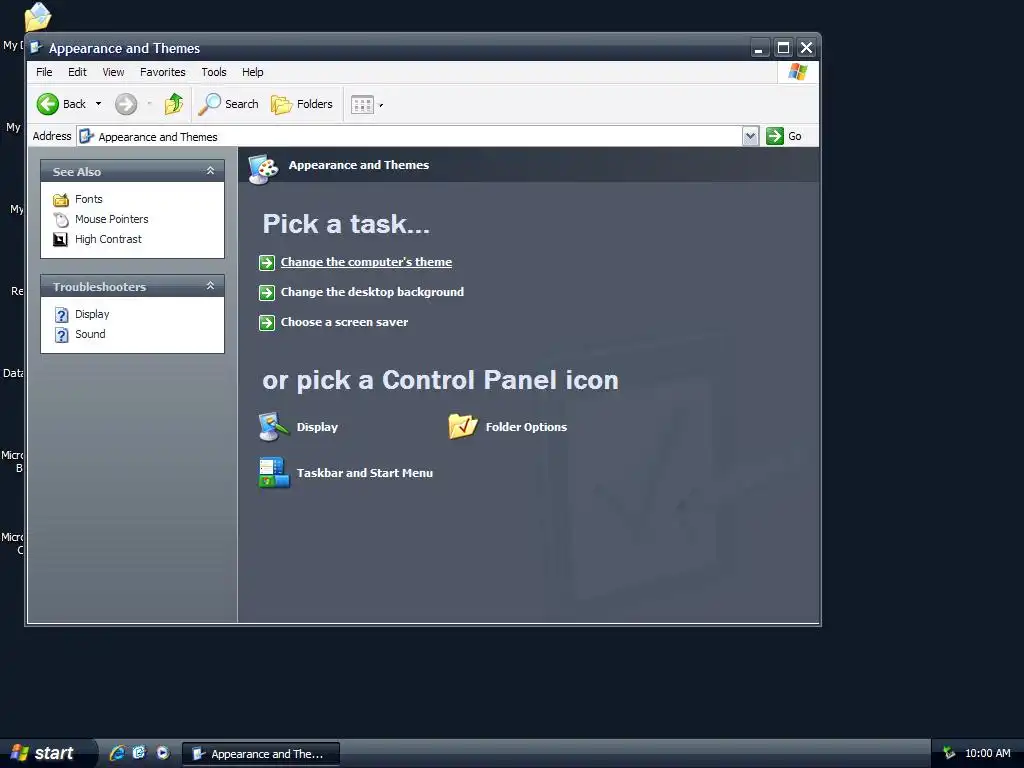The image size is (1024, 768).
Task: Launch Windows Media Player from Quick Launch
Action: click(163, 753)
